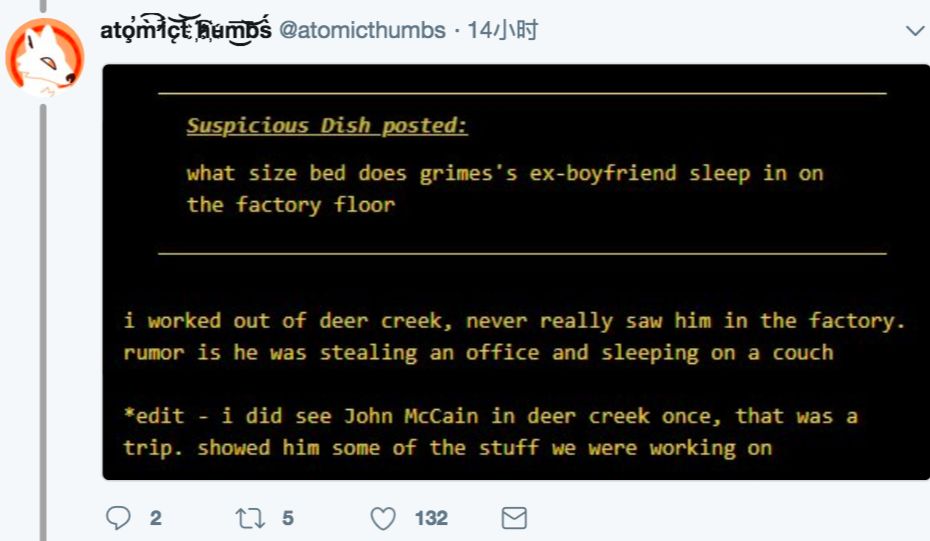This screenshot has width=930, height=541.
Task: Open the atomicthumbs display name profile
Action: [x=186, y=30]
